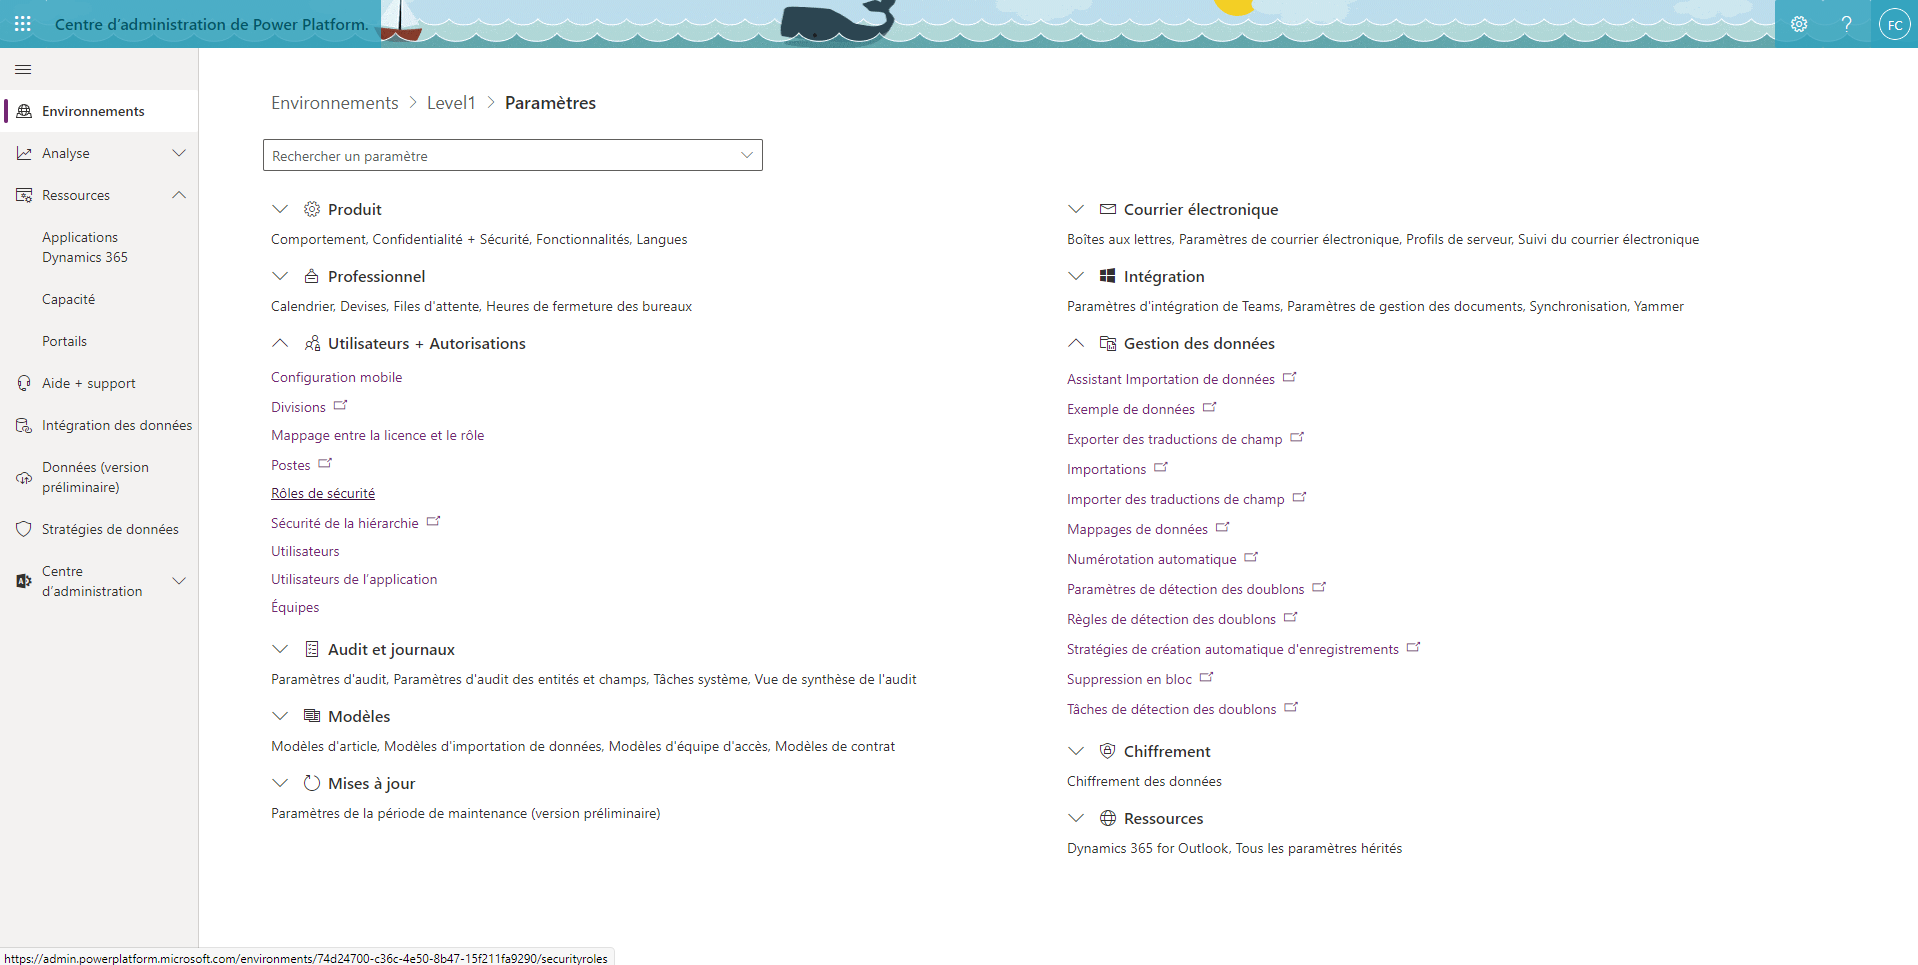Collapse the Ressources sidebar chevron

pos(179,195)
